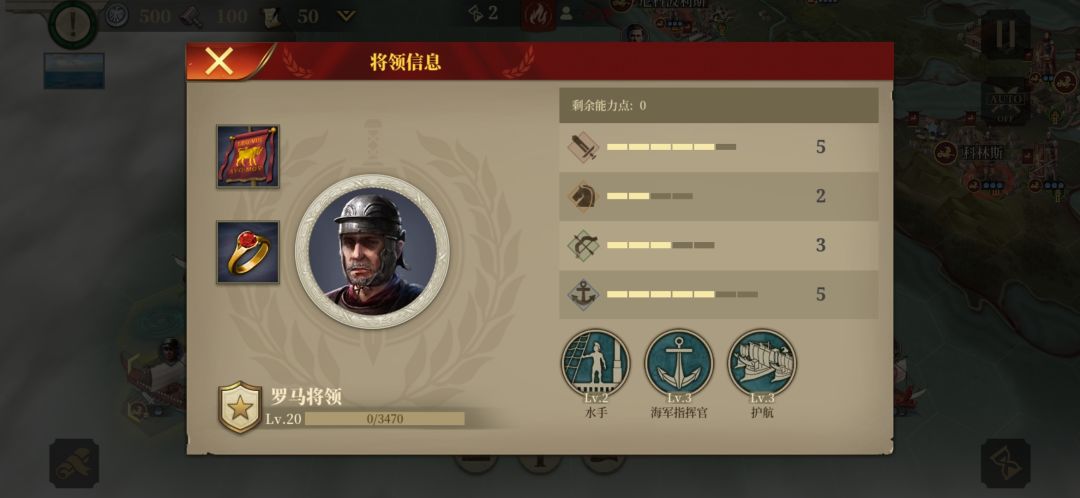This screenshot has height=498, width=1080.
Task: Pause the game with pause button
Action: point(1006,34)
